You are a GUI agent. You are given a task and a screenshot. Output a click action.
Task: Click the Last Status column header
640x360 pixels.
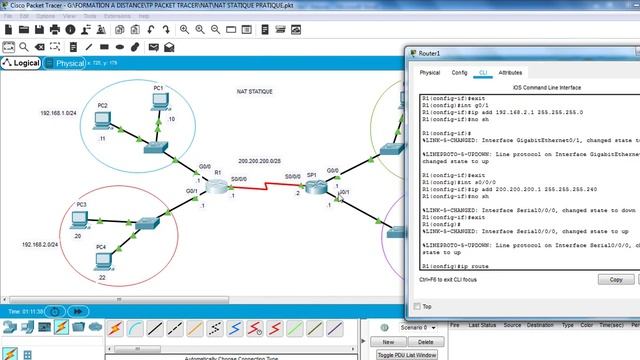point(482,325)
